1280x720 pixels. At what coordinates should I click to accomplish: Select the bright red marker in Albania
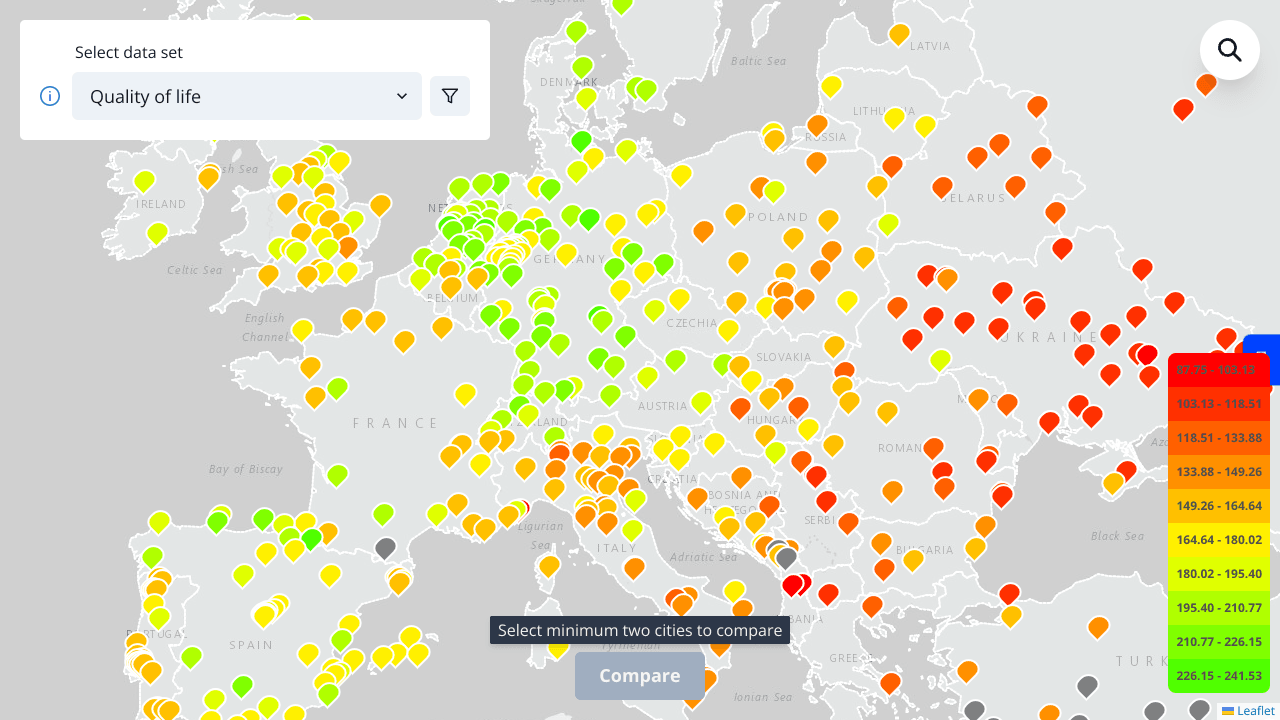click(792, 584)
